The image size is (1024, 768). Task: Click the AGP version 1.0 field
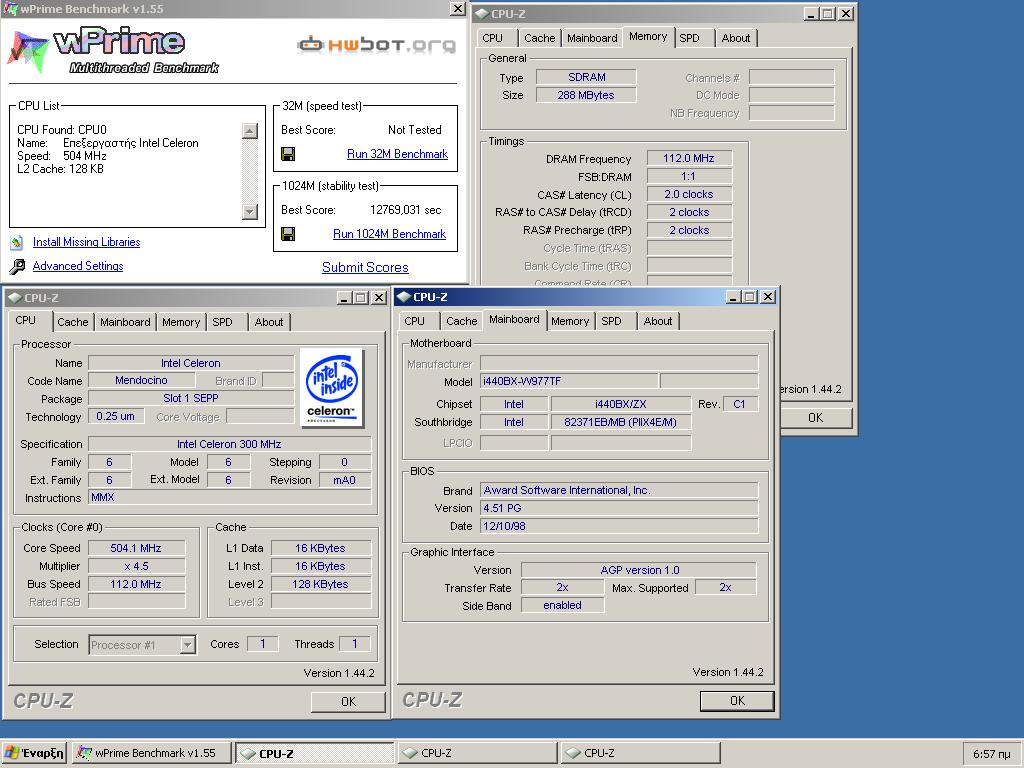[639, 570]
